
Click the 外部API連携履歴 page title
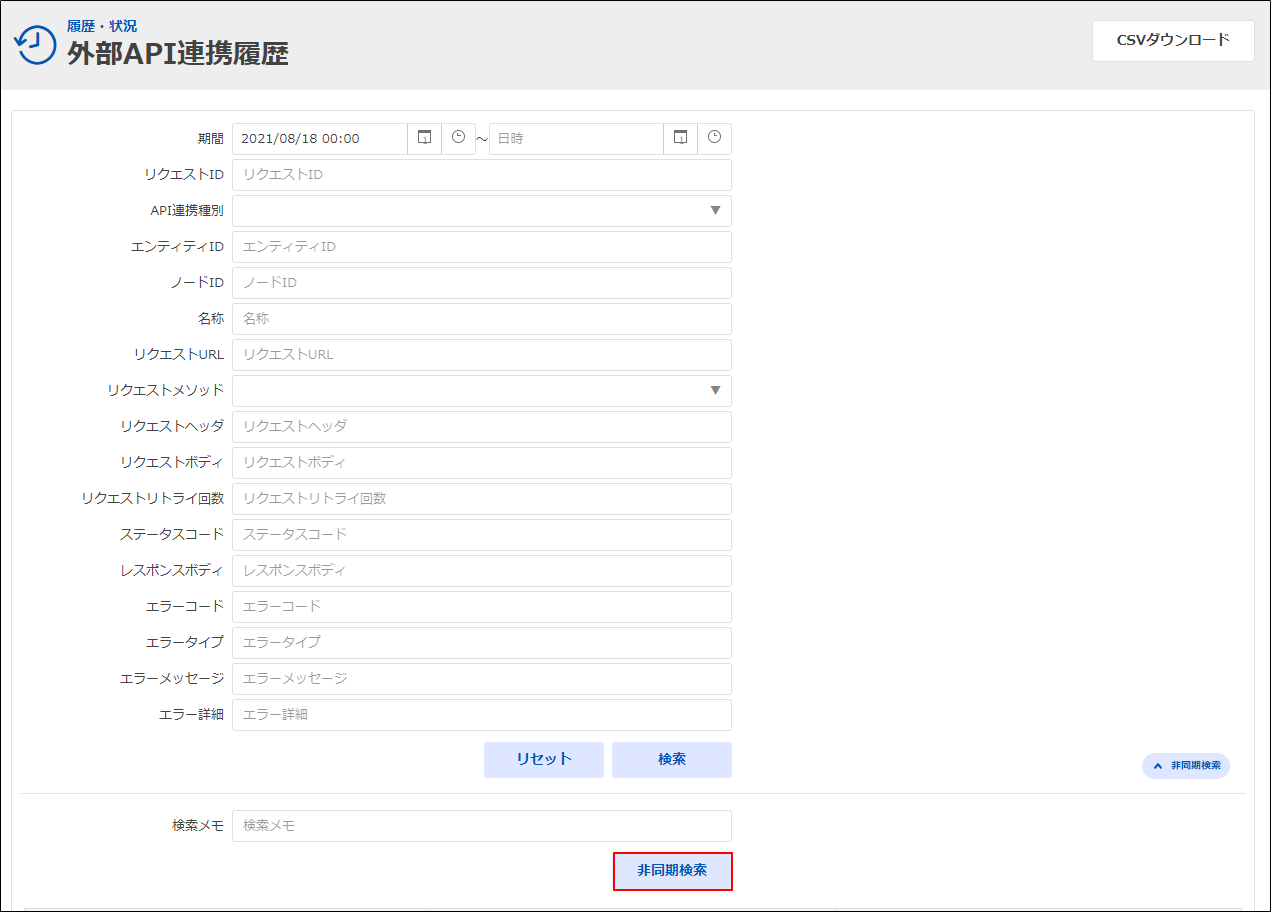click(178, 55)
